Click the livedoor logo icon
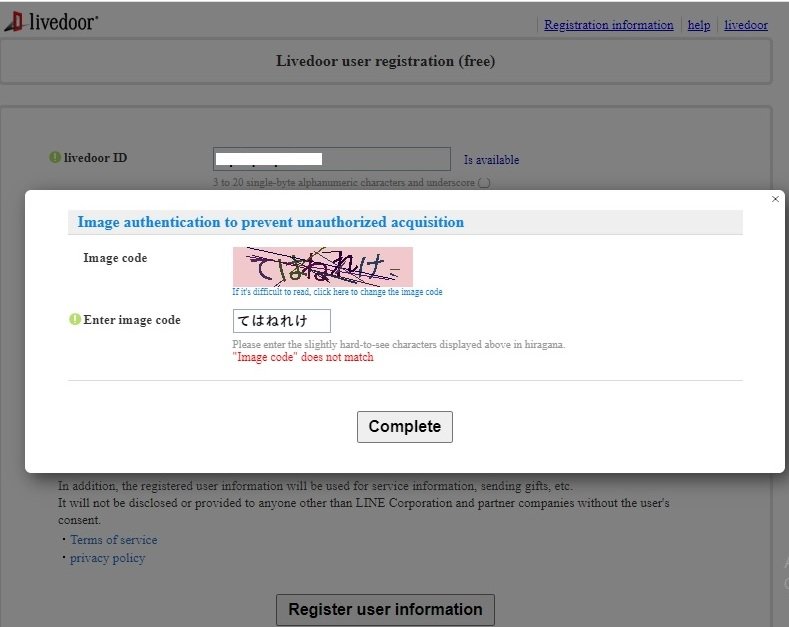Screen dimensions: 789x627 pos(14,22)
